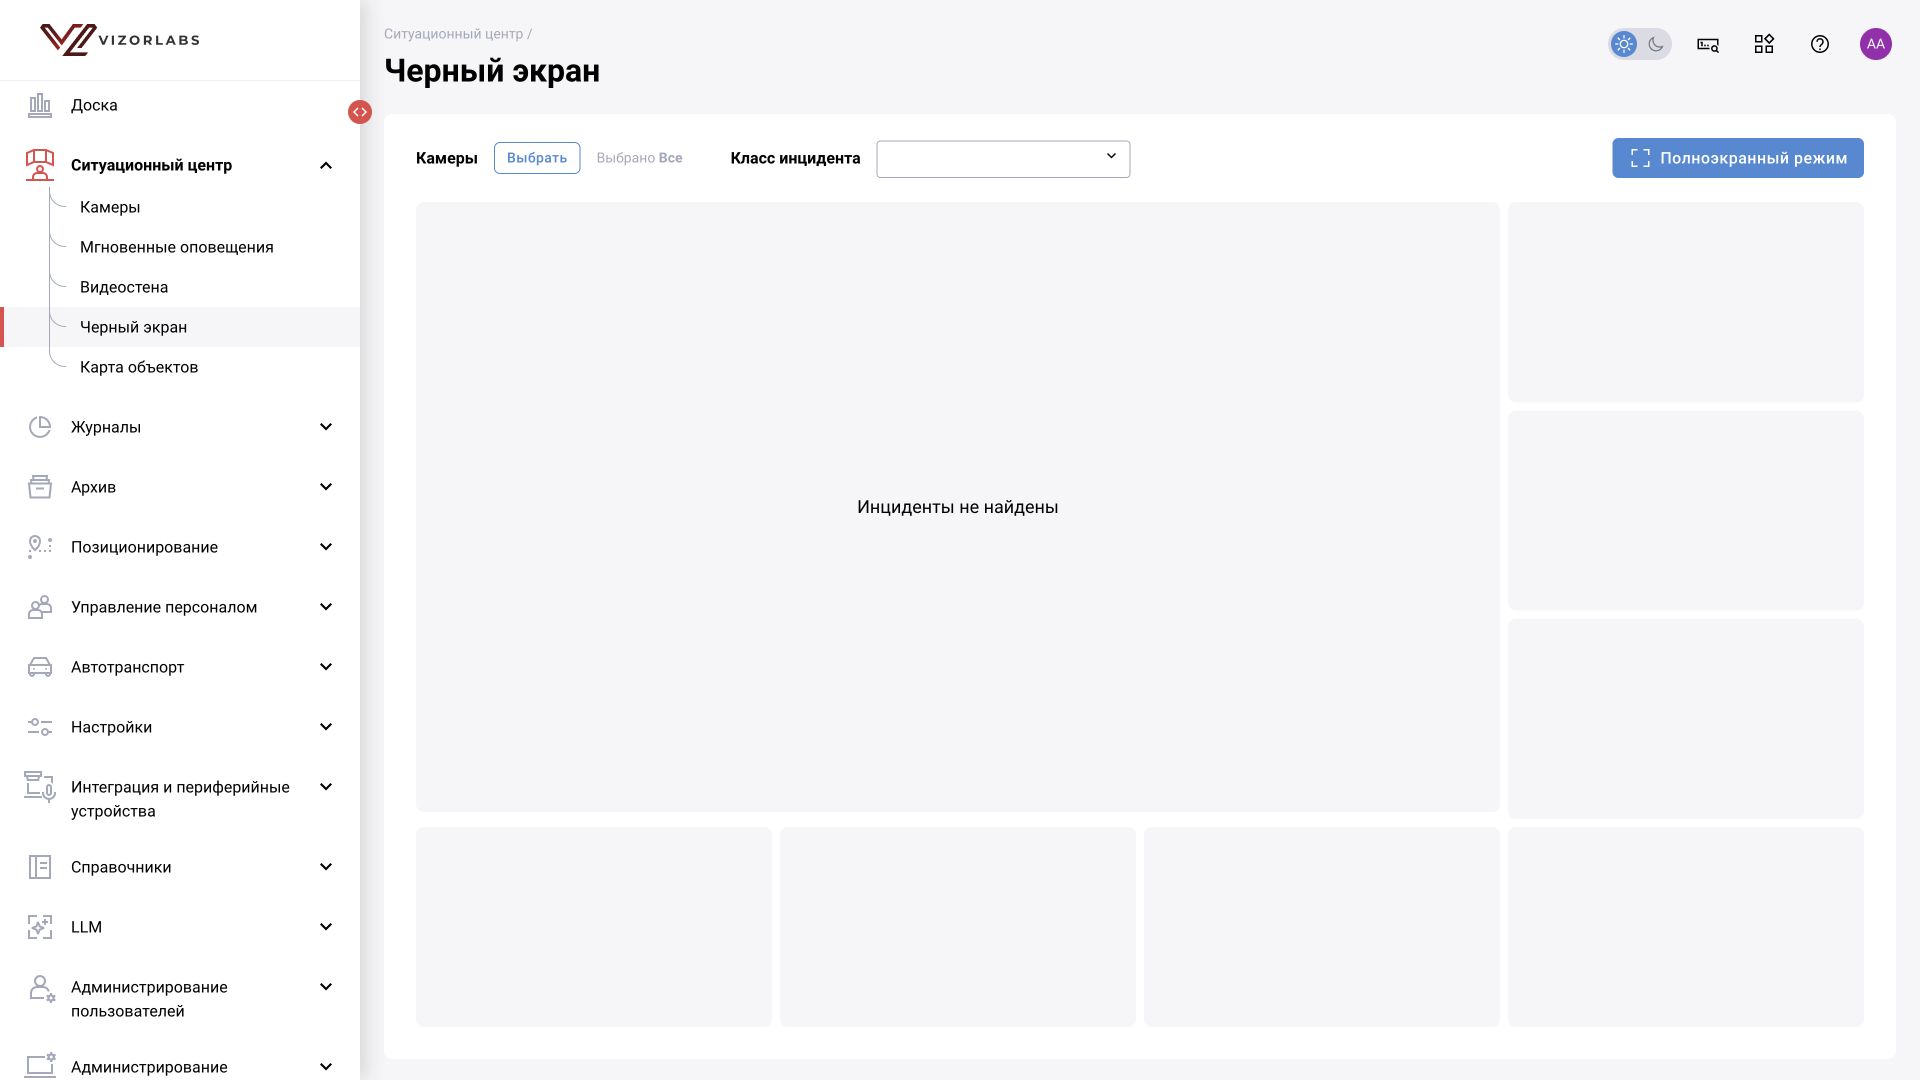Image resolution: width=1920 pixels, height=1080 pixels.
Task: Expand the Управление персоналом chevron
Action: click(x=326, y=607)
